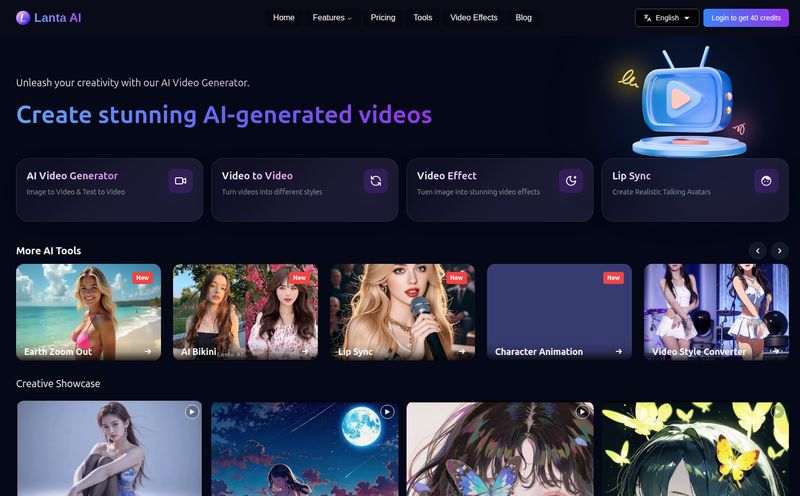Play the seated woman showcase video

point(192,412)
